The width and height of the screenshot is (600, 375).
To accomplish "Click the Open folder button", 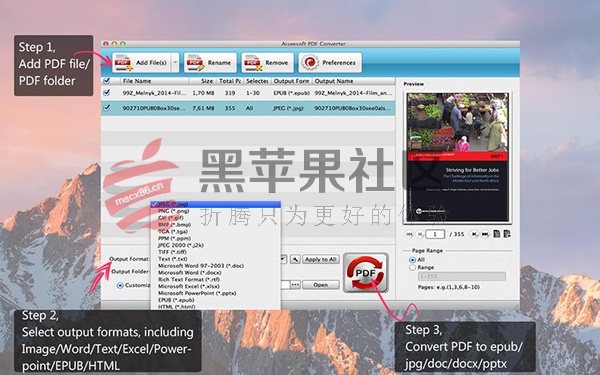I will pyautogui.click(x=321, y=285).
